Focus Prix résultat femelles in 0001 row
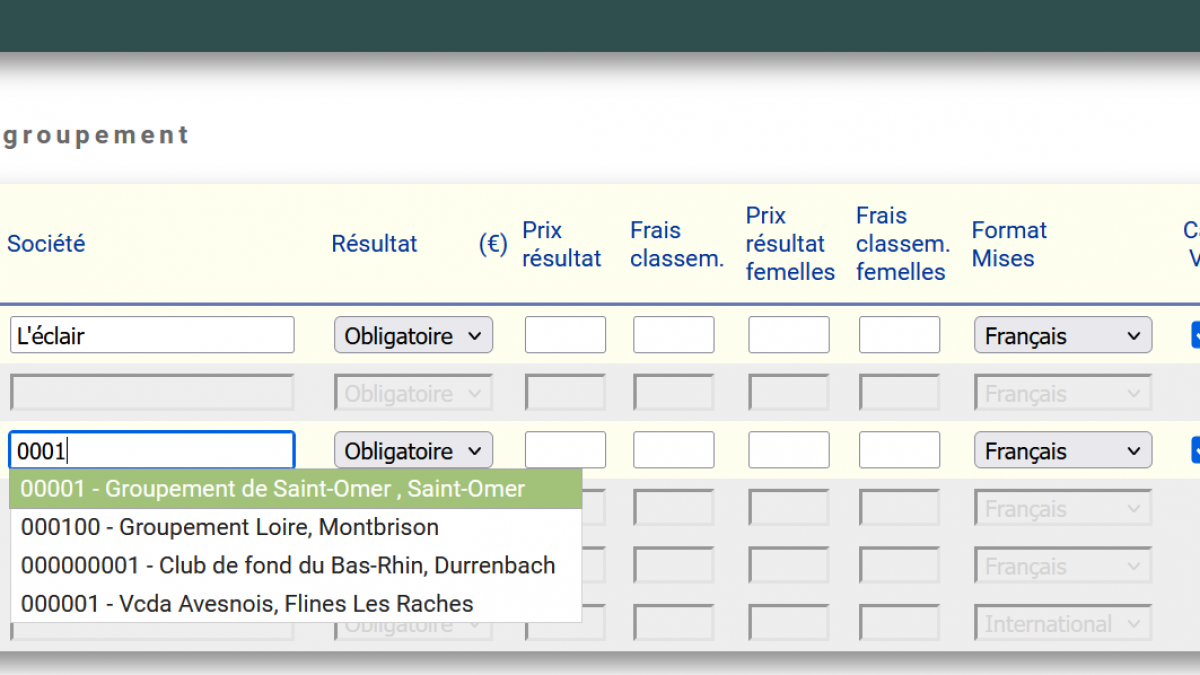 788,450
